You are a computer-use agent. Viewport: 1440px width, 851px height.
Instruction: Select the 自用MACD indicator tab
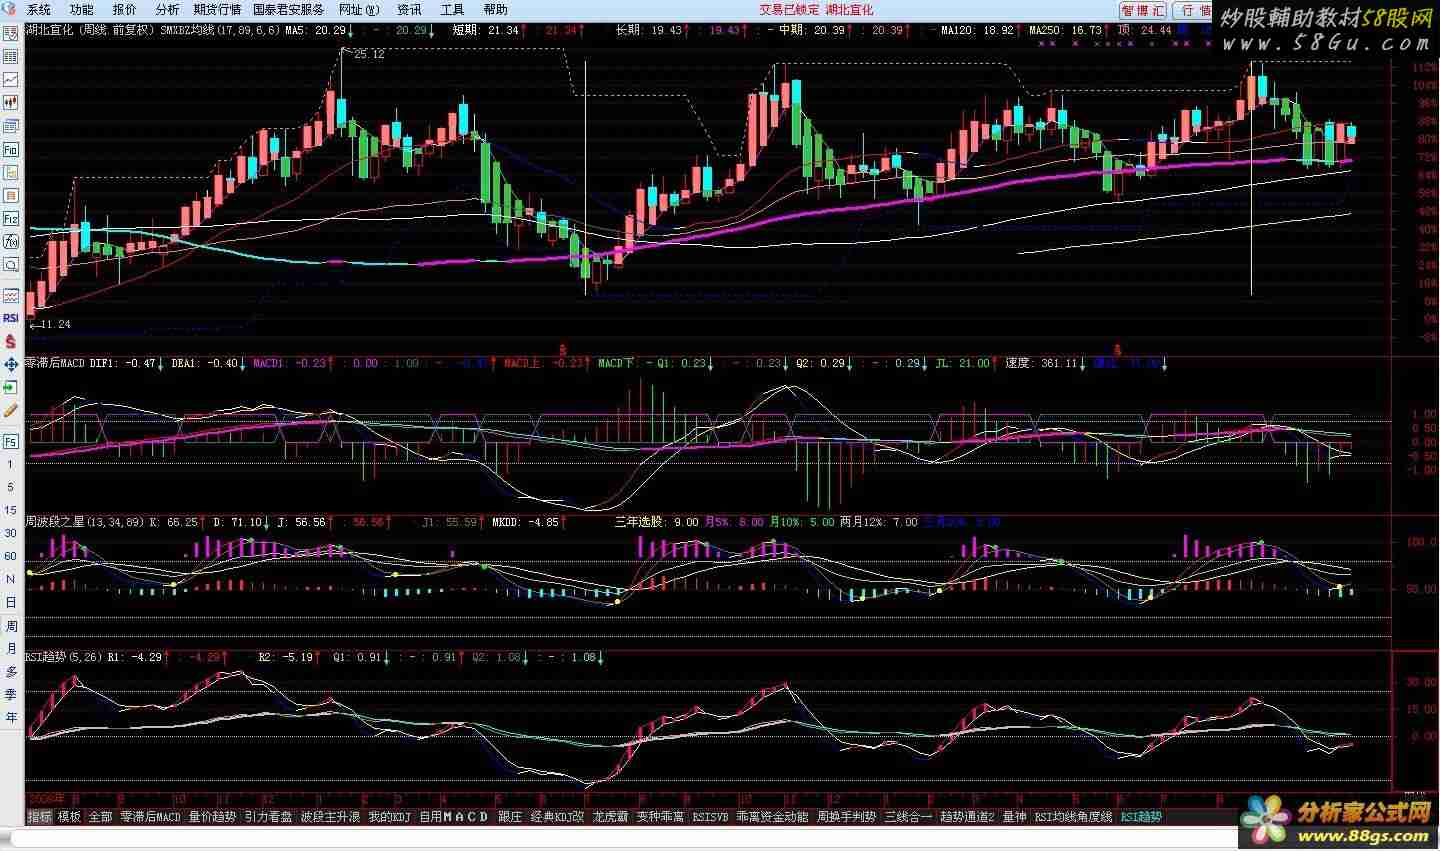point(454,817)
